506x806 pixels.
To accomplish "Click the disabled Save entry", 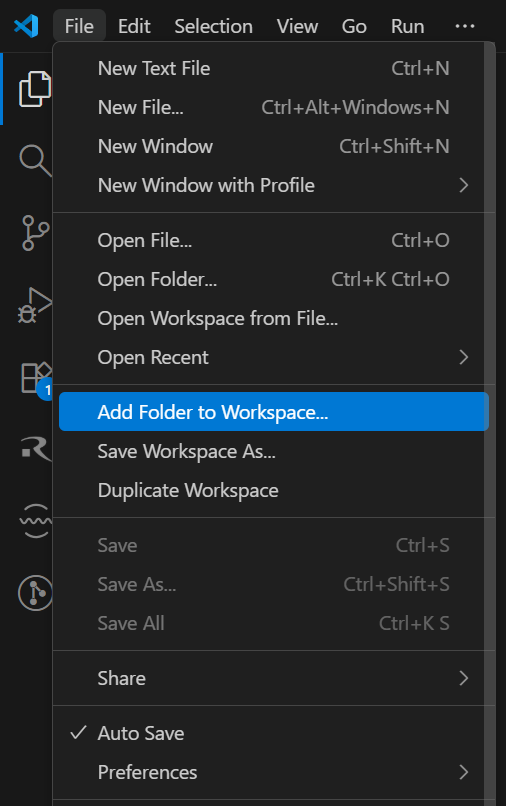I will (x=274, y=545).
